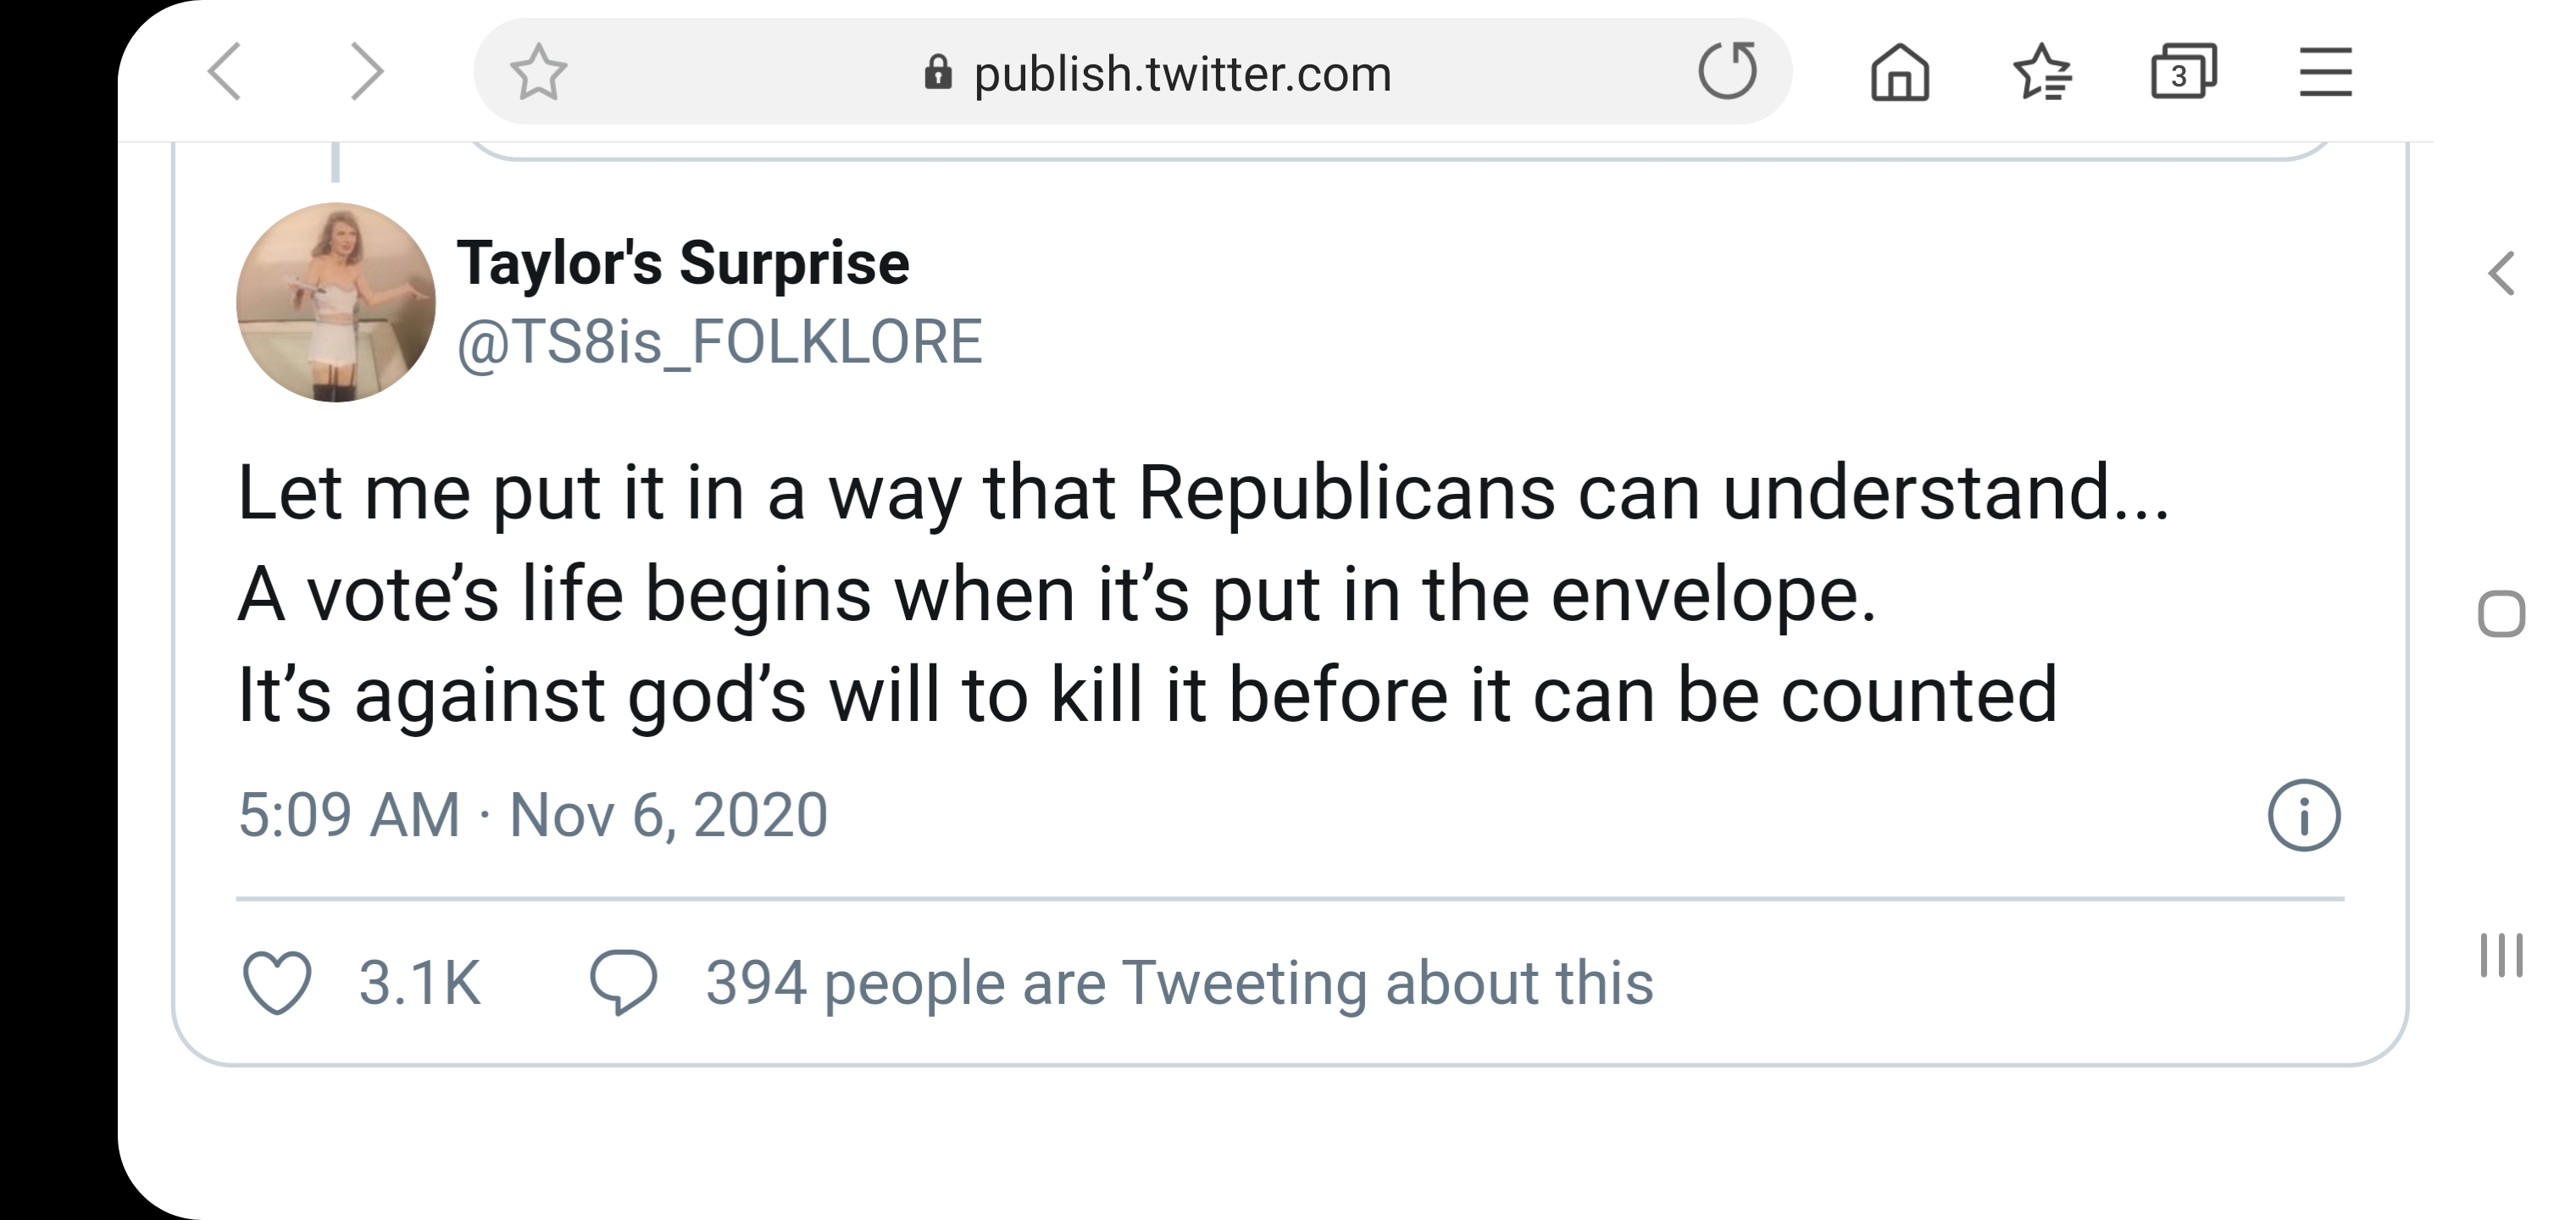
Task: Reload the page with refresh icon
Action: coord(1727,71)
